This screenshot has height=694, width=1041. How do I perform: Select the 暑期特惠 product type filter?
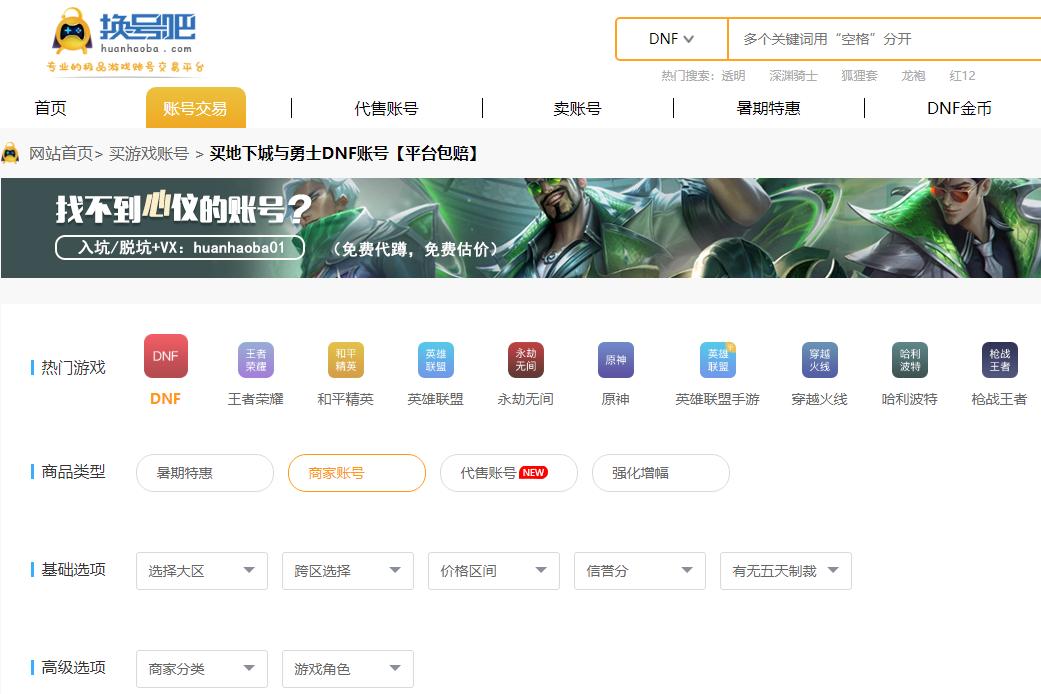click(204, 473)
